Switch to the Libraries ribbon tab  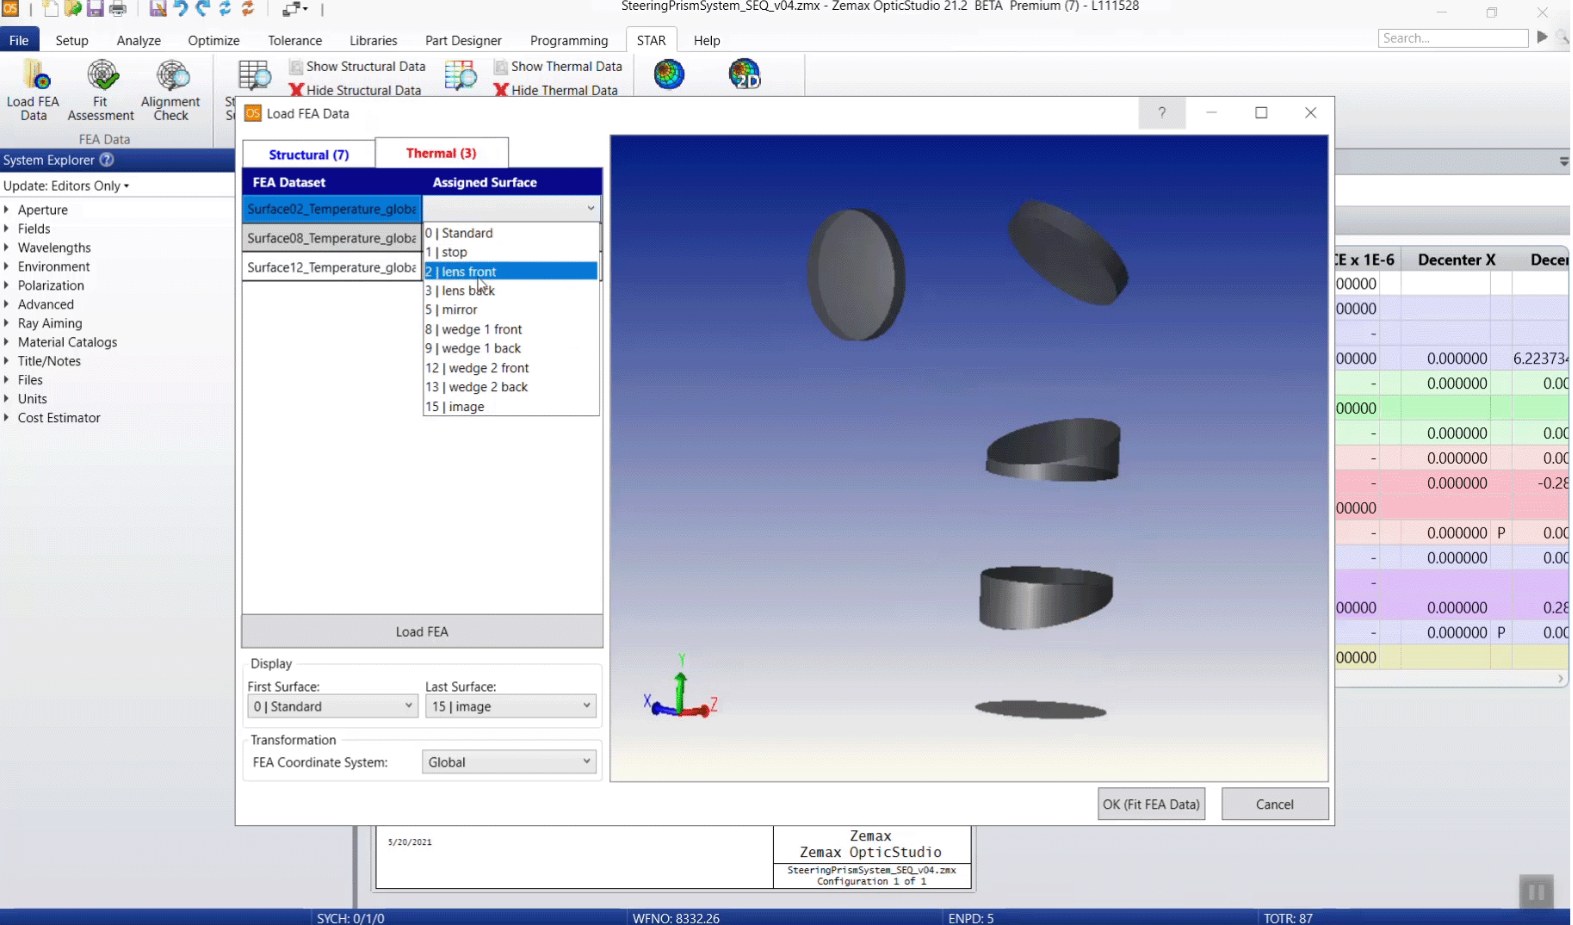373,40
